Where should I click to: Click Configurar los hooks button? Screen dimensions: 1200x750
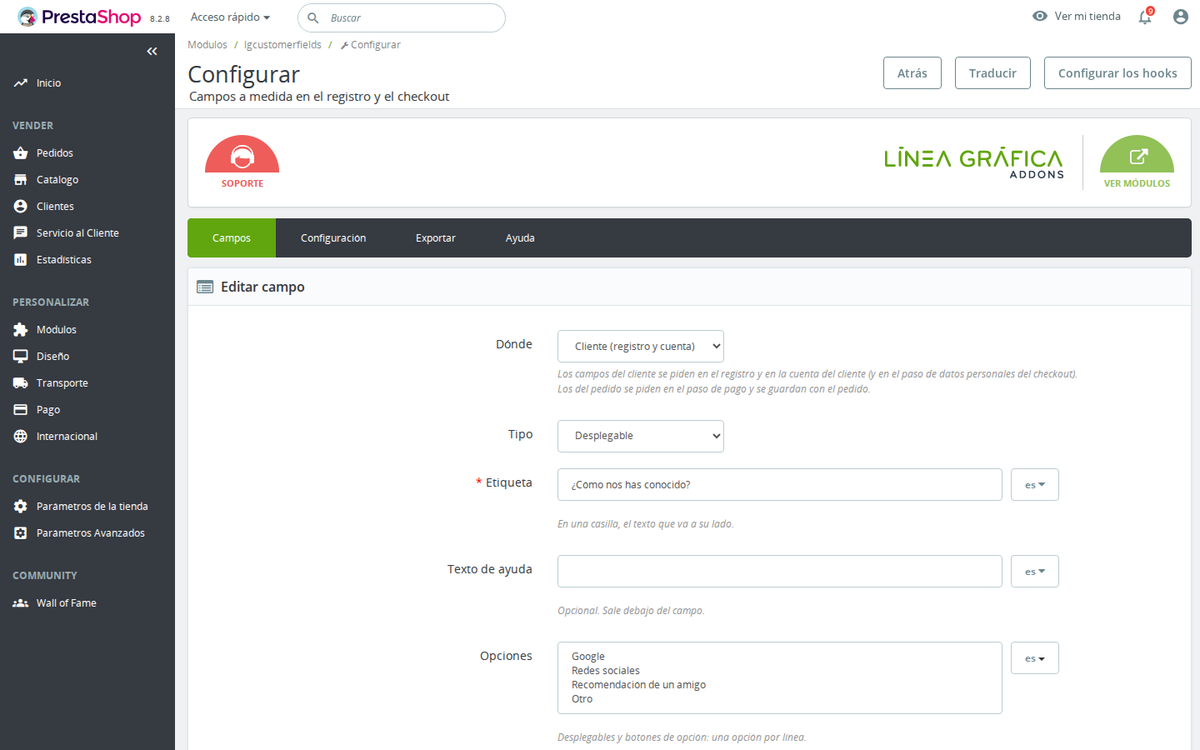point(1118,73)
